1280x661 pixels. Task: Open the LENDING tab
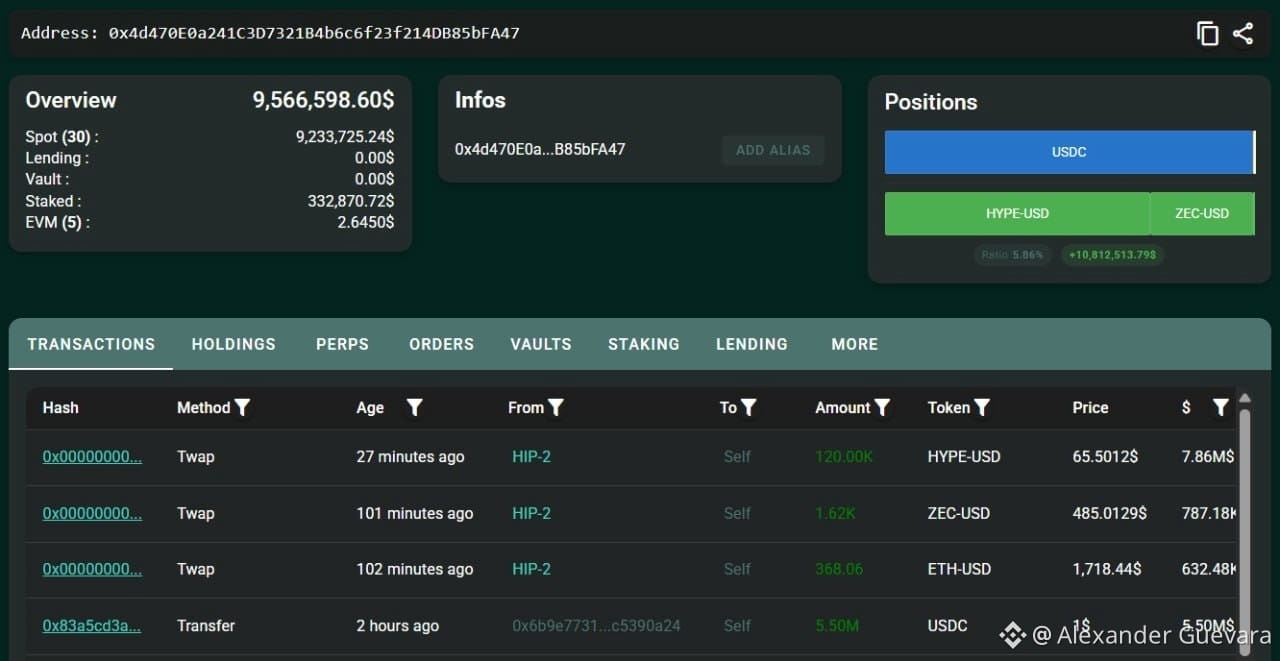tap(752, 344)
